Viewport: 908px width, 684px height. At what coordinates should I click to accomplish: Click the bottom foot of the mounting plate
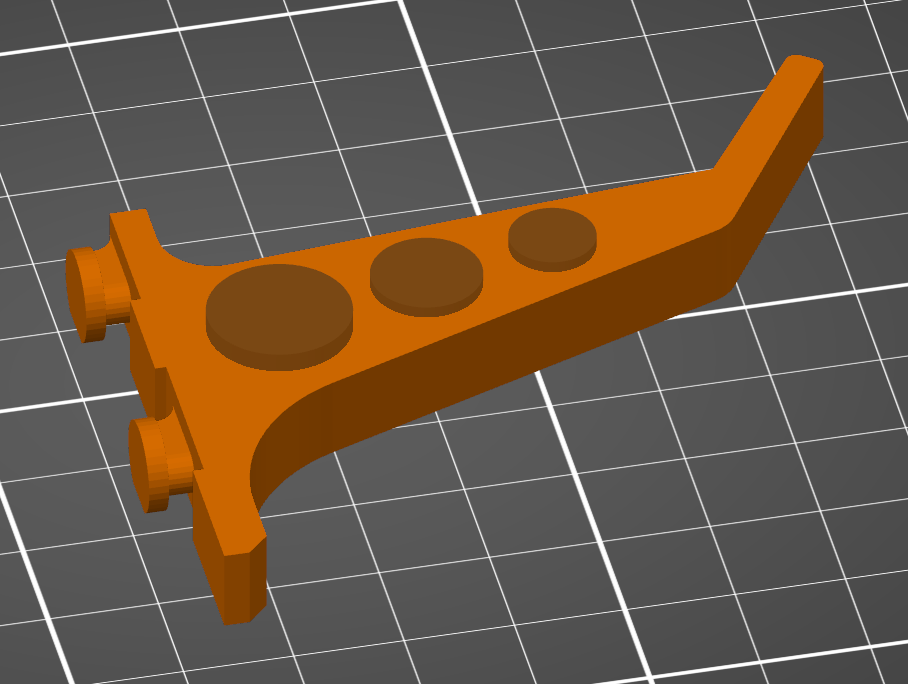[238, 580]
